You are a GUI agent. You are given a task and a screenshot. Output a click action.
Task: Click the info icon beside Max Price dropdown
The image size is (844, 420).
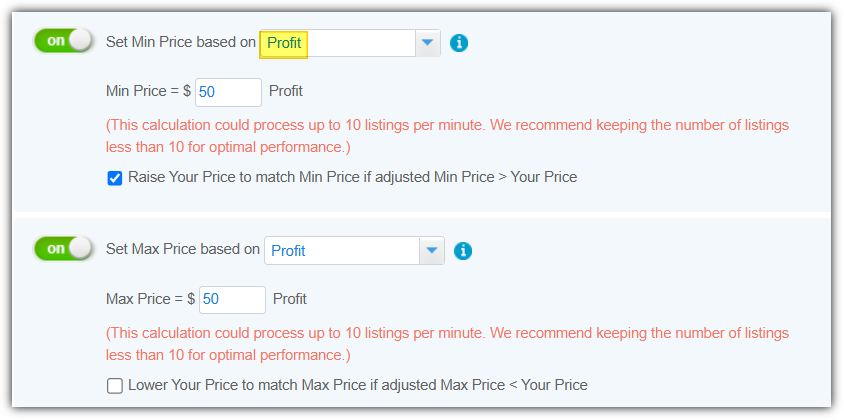point(463,250)
